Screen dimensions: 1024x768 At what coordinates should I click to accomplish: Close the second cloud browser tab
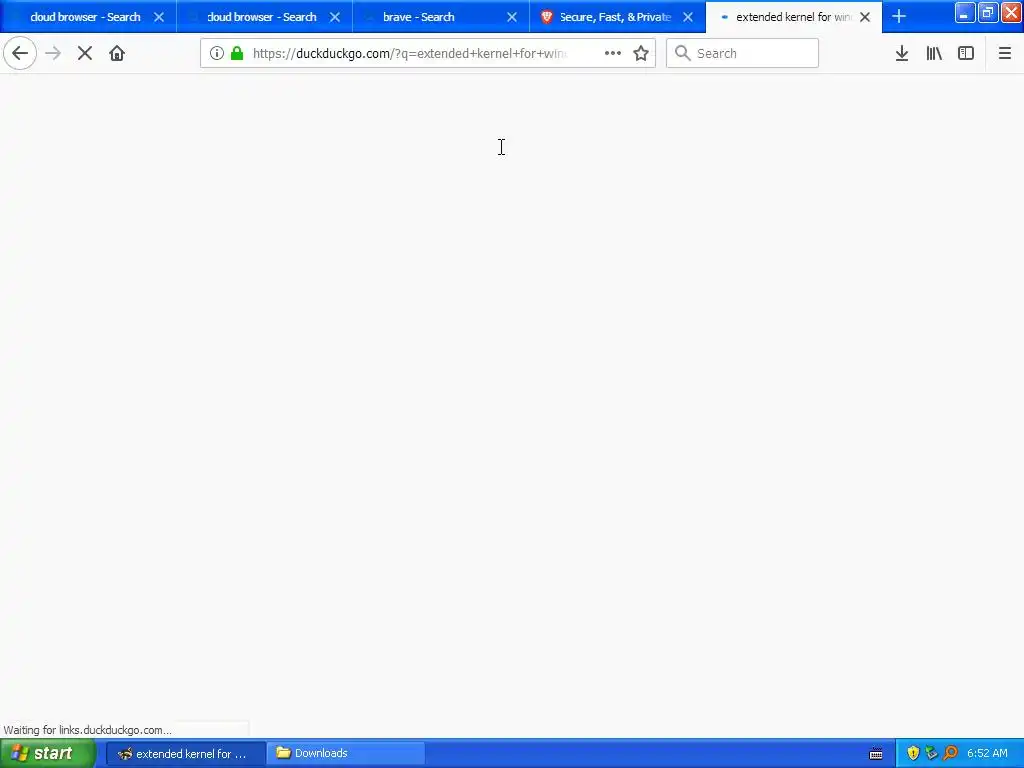point(335,17)
